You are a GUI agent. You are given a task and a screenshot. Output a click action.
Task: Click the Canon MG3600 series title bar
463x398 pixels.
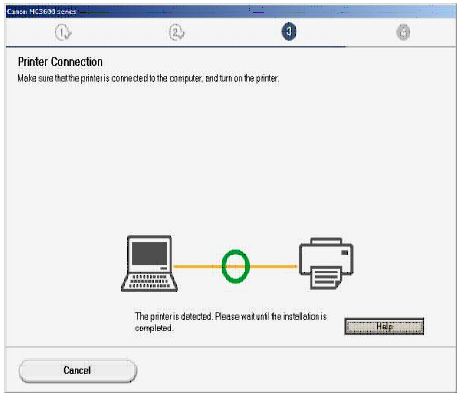231,12
